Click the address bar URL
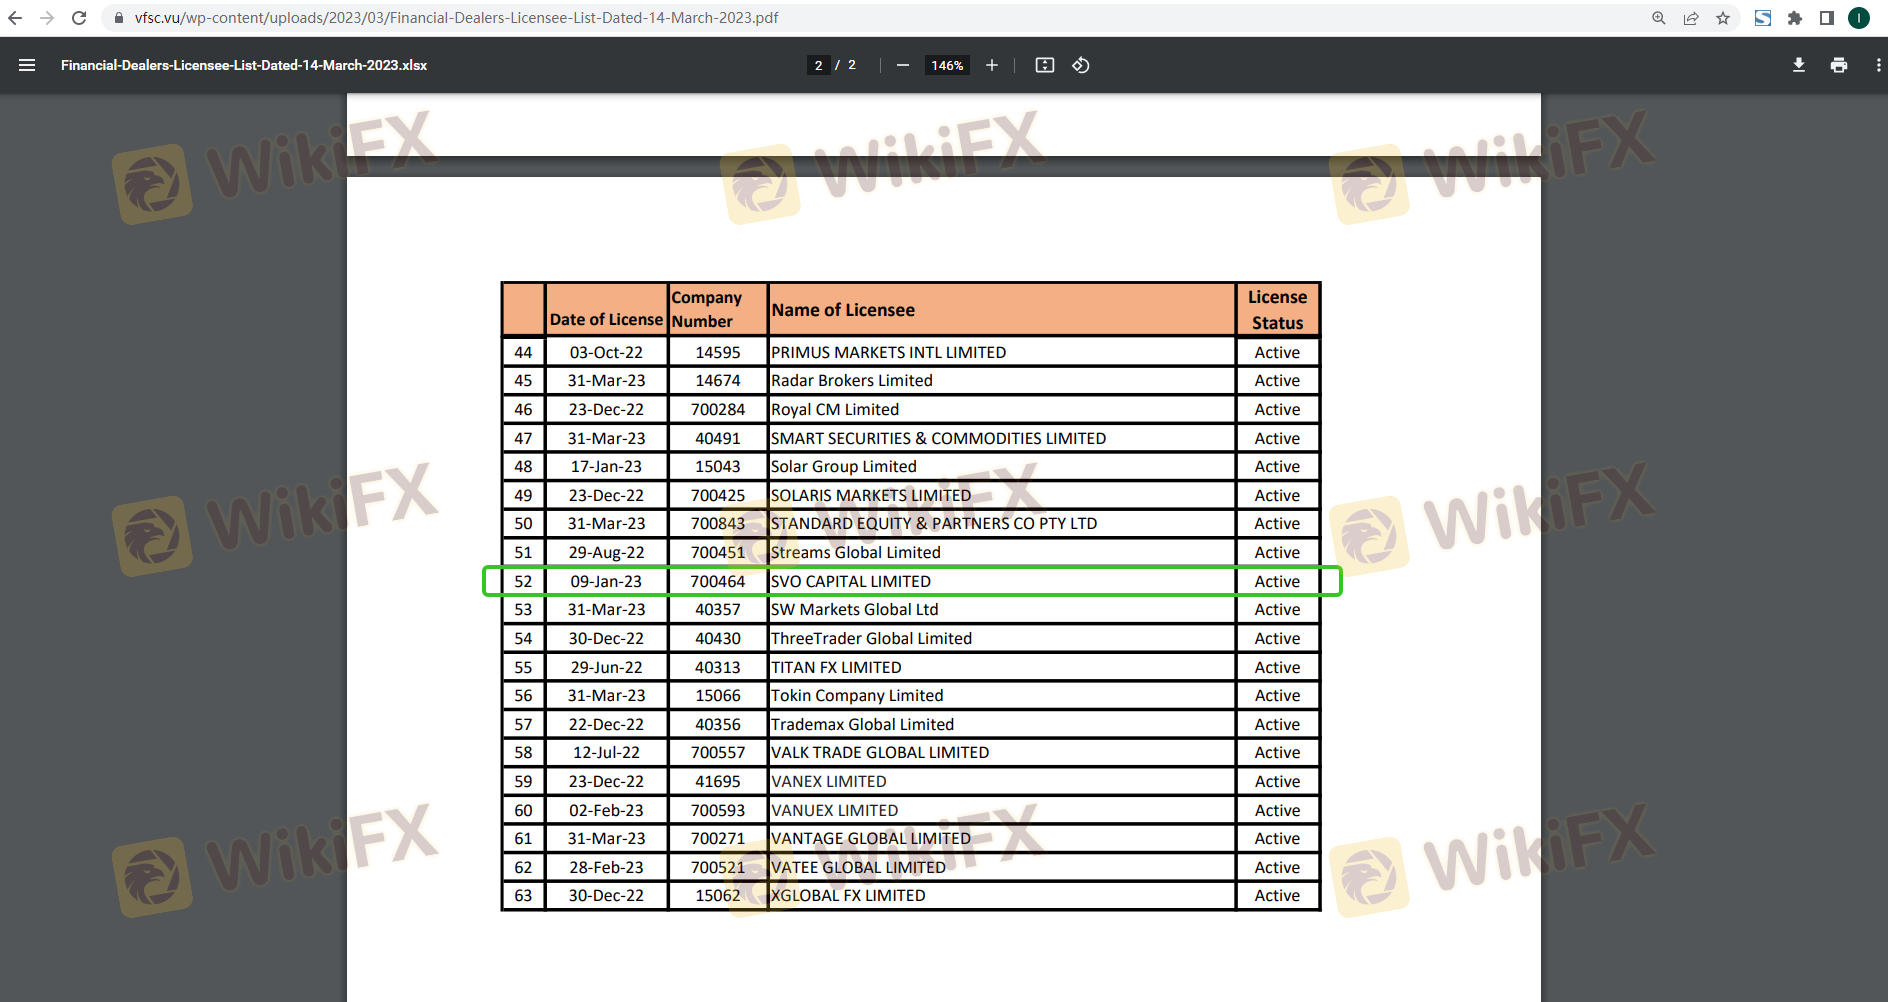This screenshot has height=1002, width=1888. point(456,18)
